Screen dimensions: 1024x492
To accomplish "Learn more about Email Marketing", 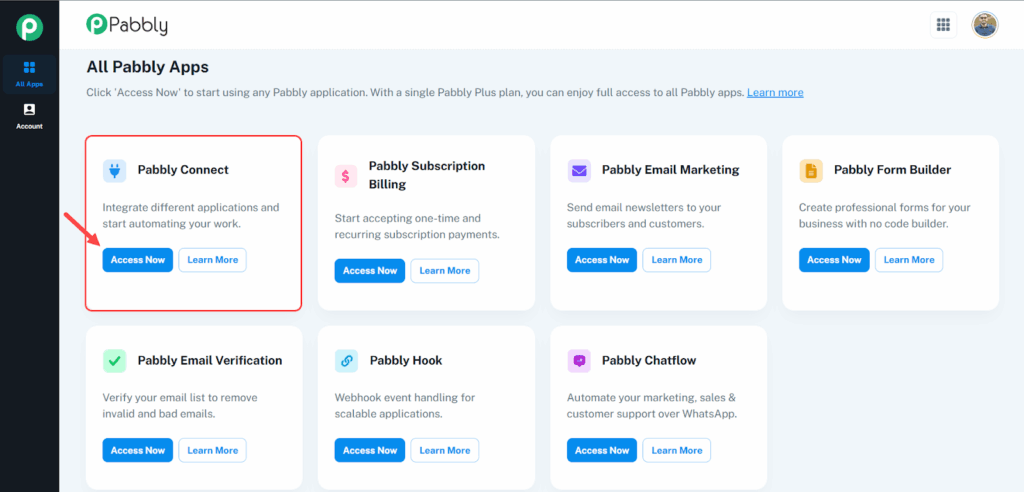I will [677, 260].
